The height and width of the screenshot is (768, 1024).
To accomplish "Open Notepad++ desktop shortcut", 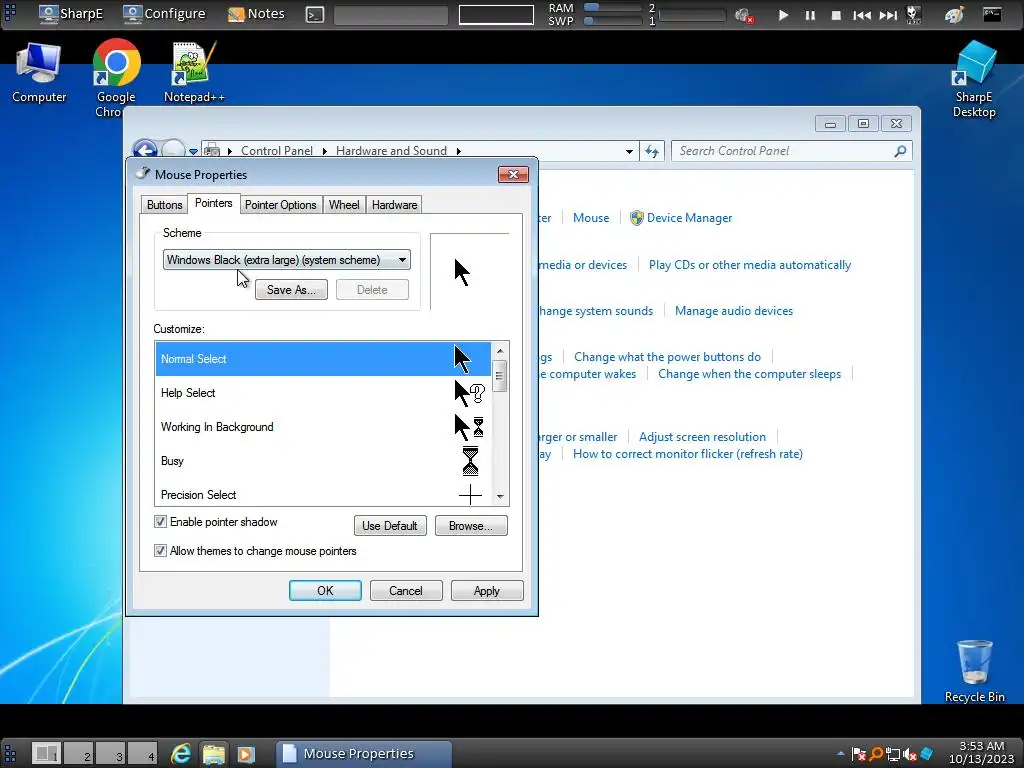I will point(194,72).
